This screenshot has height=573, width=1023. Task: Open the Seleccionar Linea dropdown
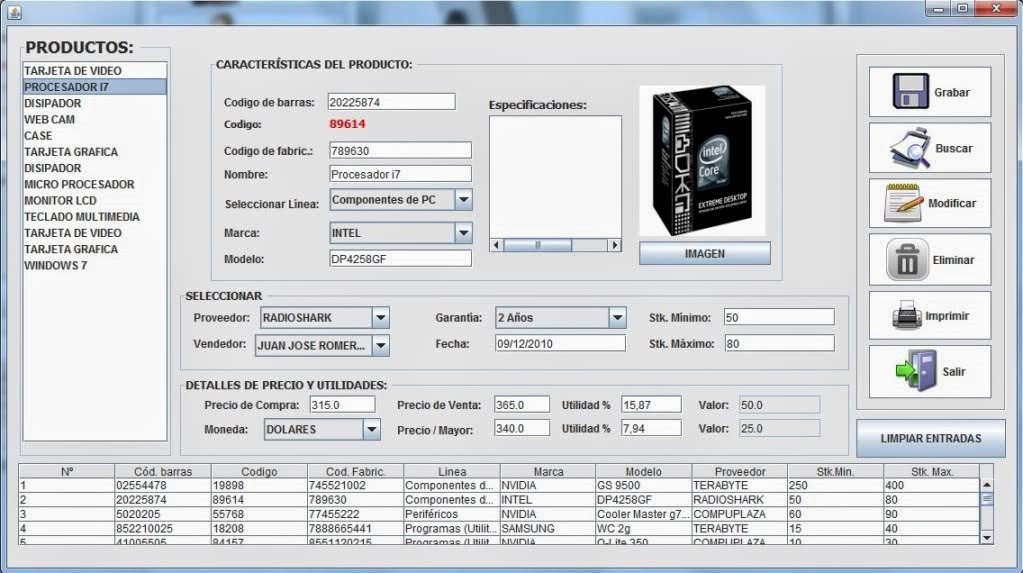click(463, 200)
